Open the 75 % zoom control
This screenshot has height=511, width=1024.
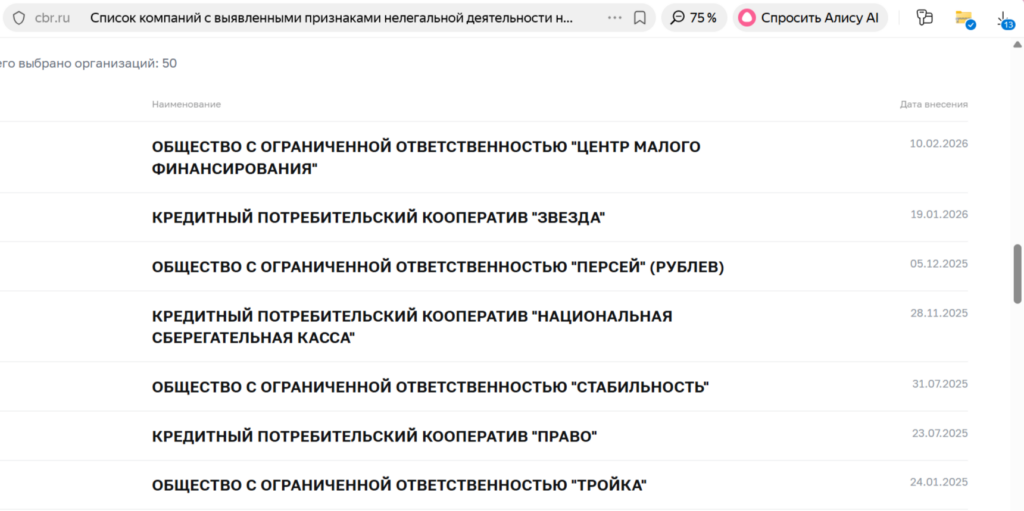point(694,18)
